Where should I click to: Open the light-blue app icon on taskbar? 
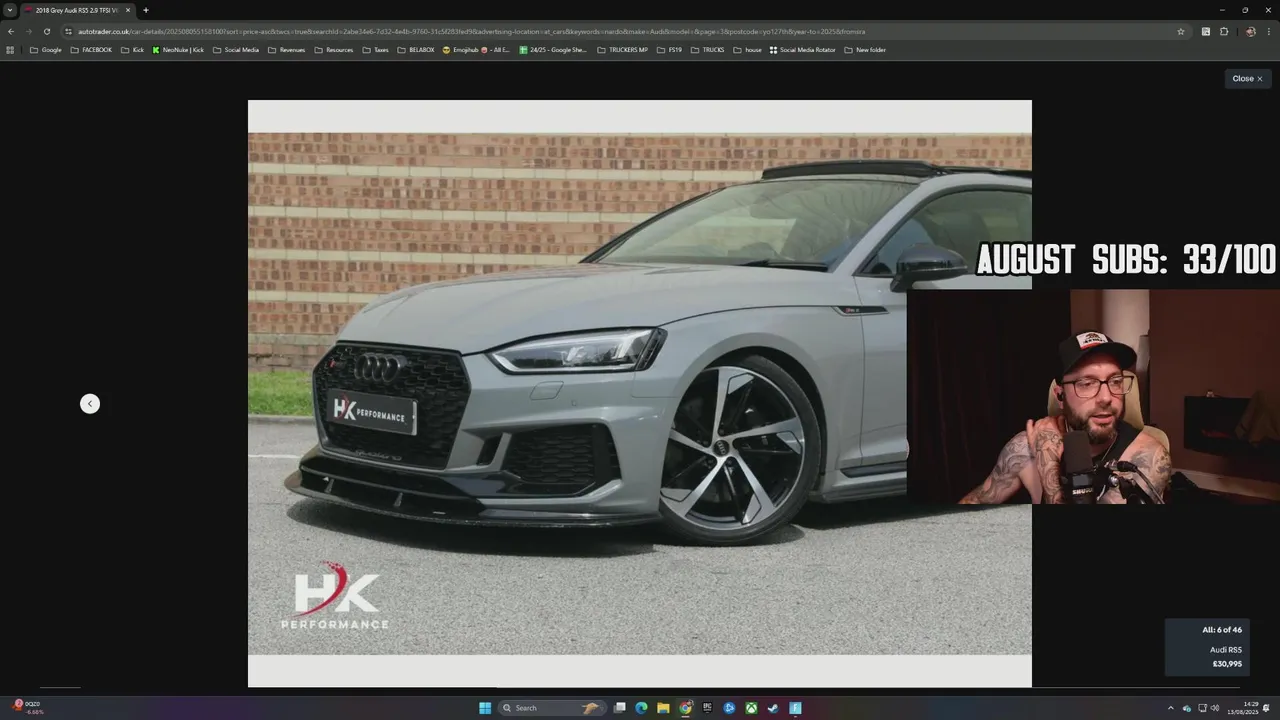(795, 708)
